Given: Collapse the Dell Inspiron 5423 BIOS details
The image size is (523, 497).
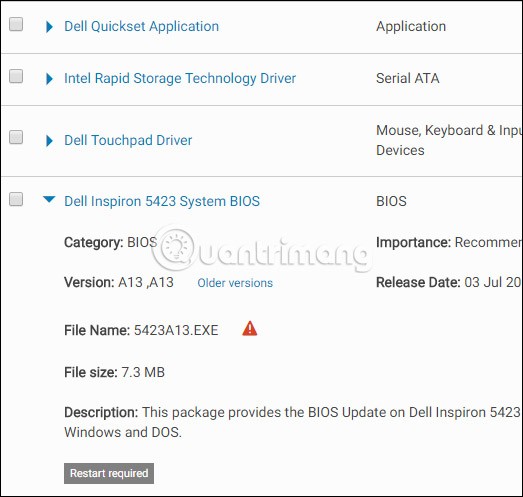Looking at the screenshot, I should 49,199.
